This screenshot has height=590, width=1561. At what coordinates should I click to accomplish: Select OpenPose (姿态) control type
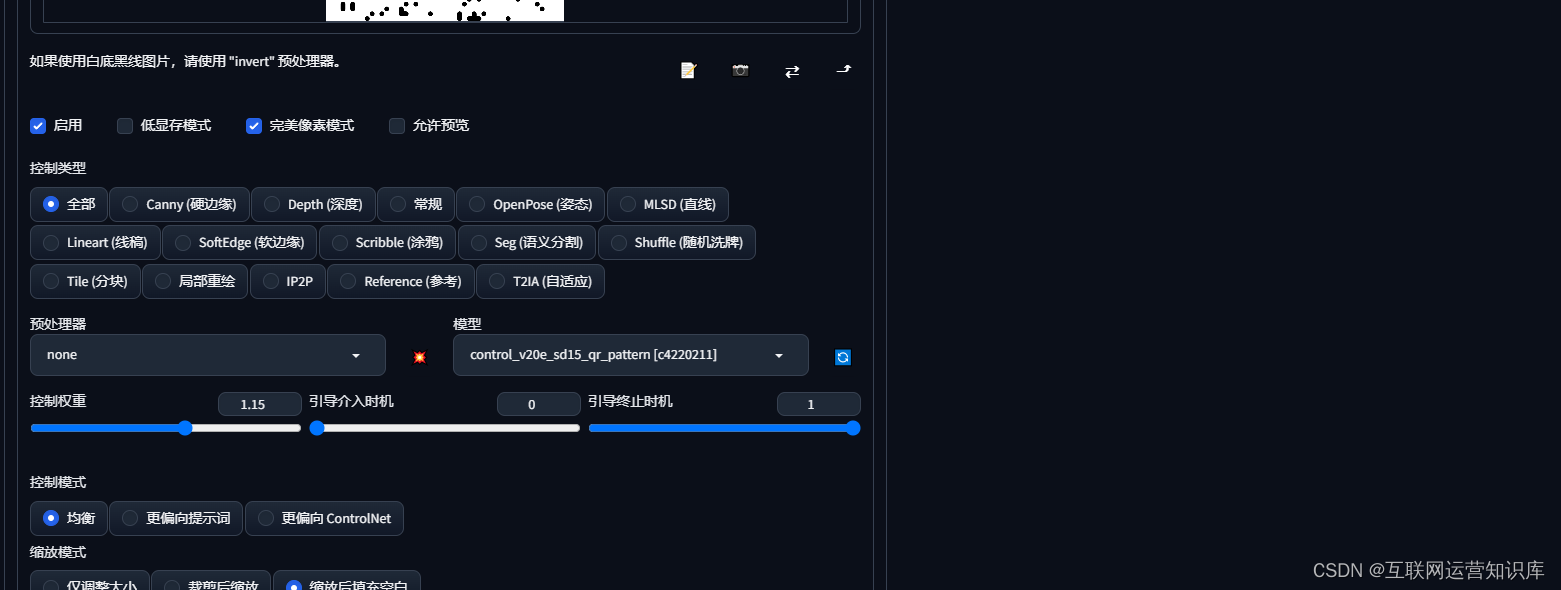(x=530, y=204)
